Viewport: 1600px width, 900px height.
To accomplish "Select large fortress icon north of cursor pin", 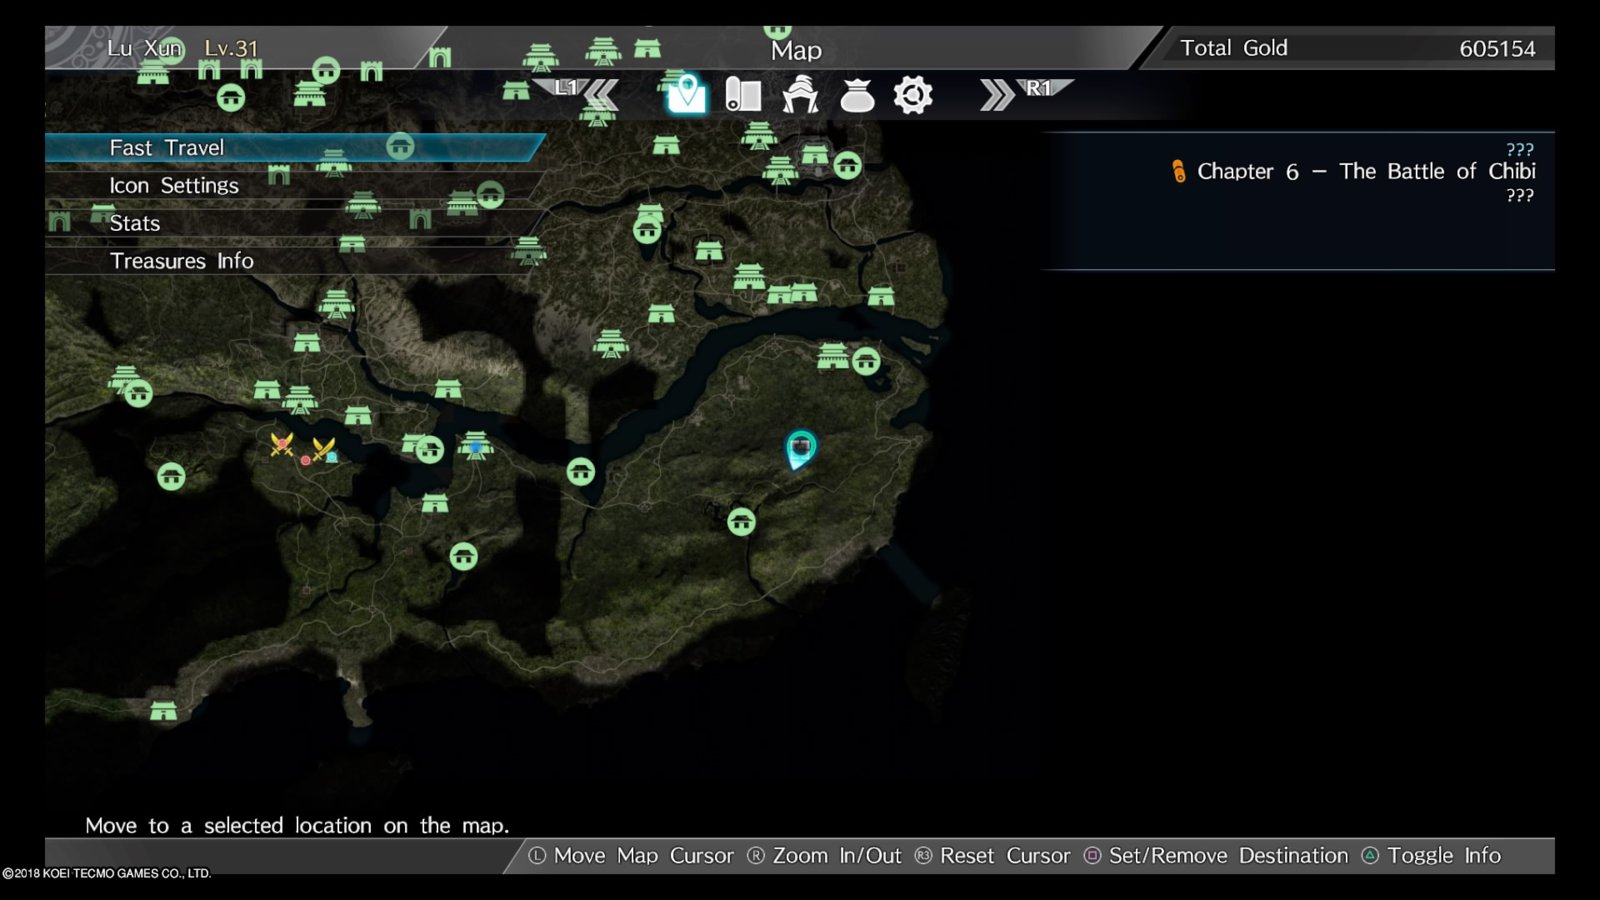I will [x=833, y=355].
